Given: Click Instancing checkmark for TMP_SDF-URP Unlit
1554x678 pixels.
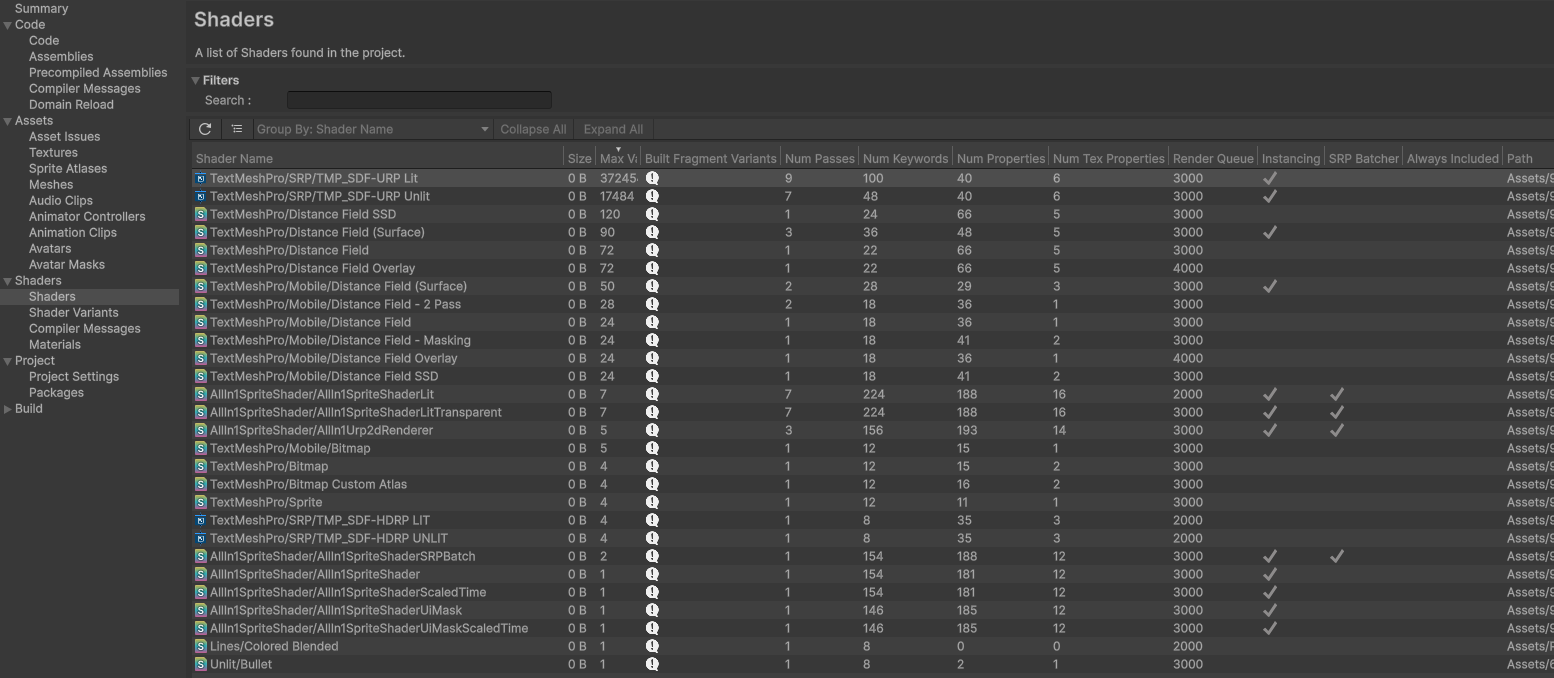Looking at the screenshot, I should [x=1270, y=196].
